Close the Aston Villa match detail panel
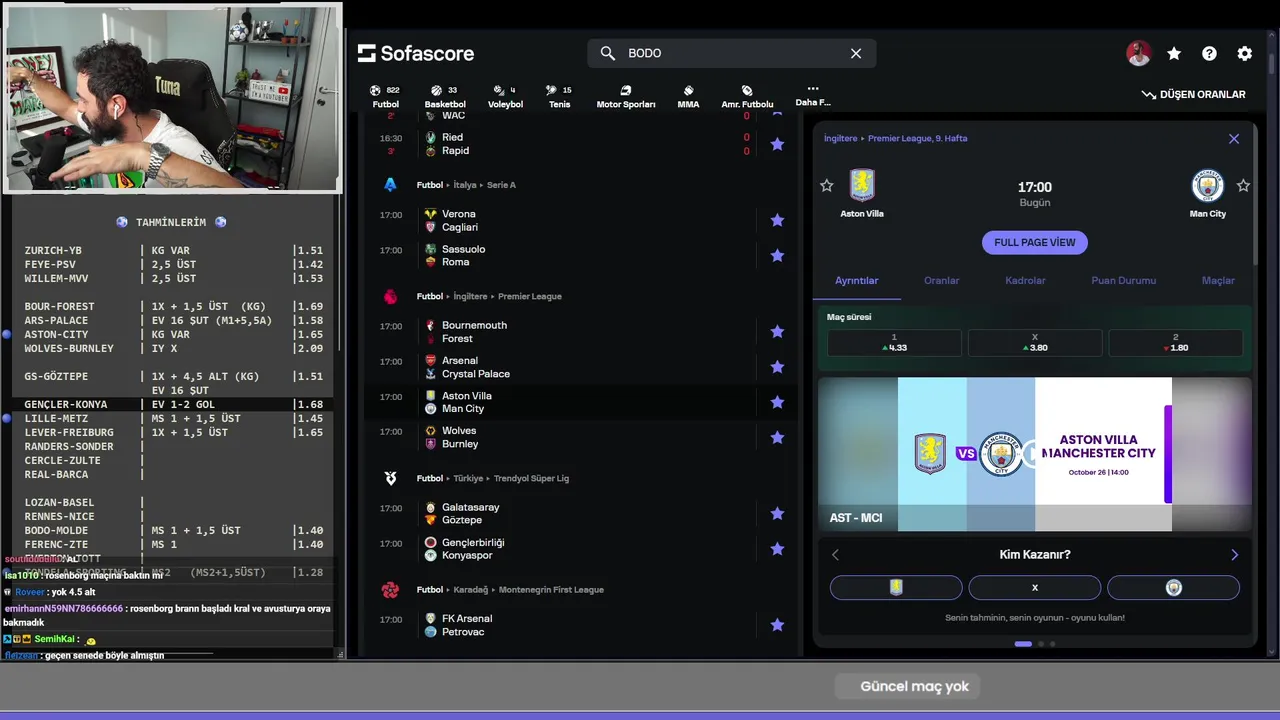The height and width of the screenshot is (720, 1280). [x=1234, y=139]
